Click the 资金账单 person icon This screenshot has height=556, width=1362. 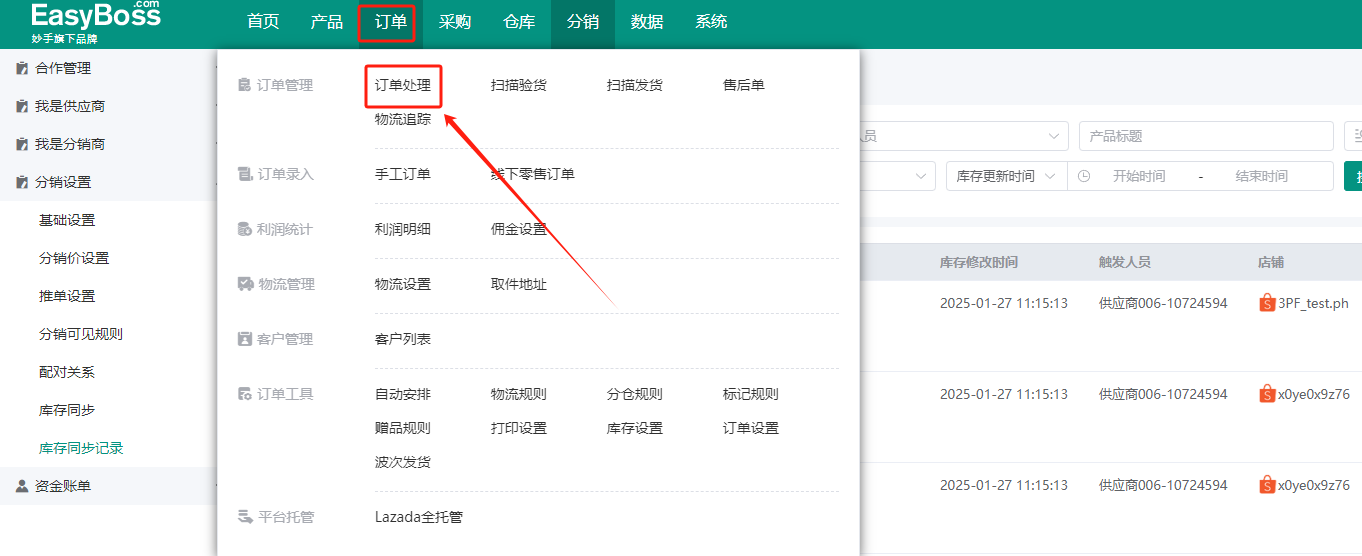coord(21,487)
